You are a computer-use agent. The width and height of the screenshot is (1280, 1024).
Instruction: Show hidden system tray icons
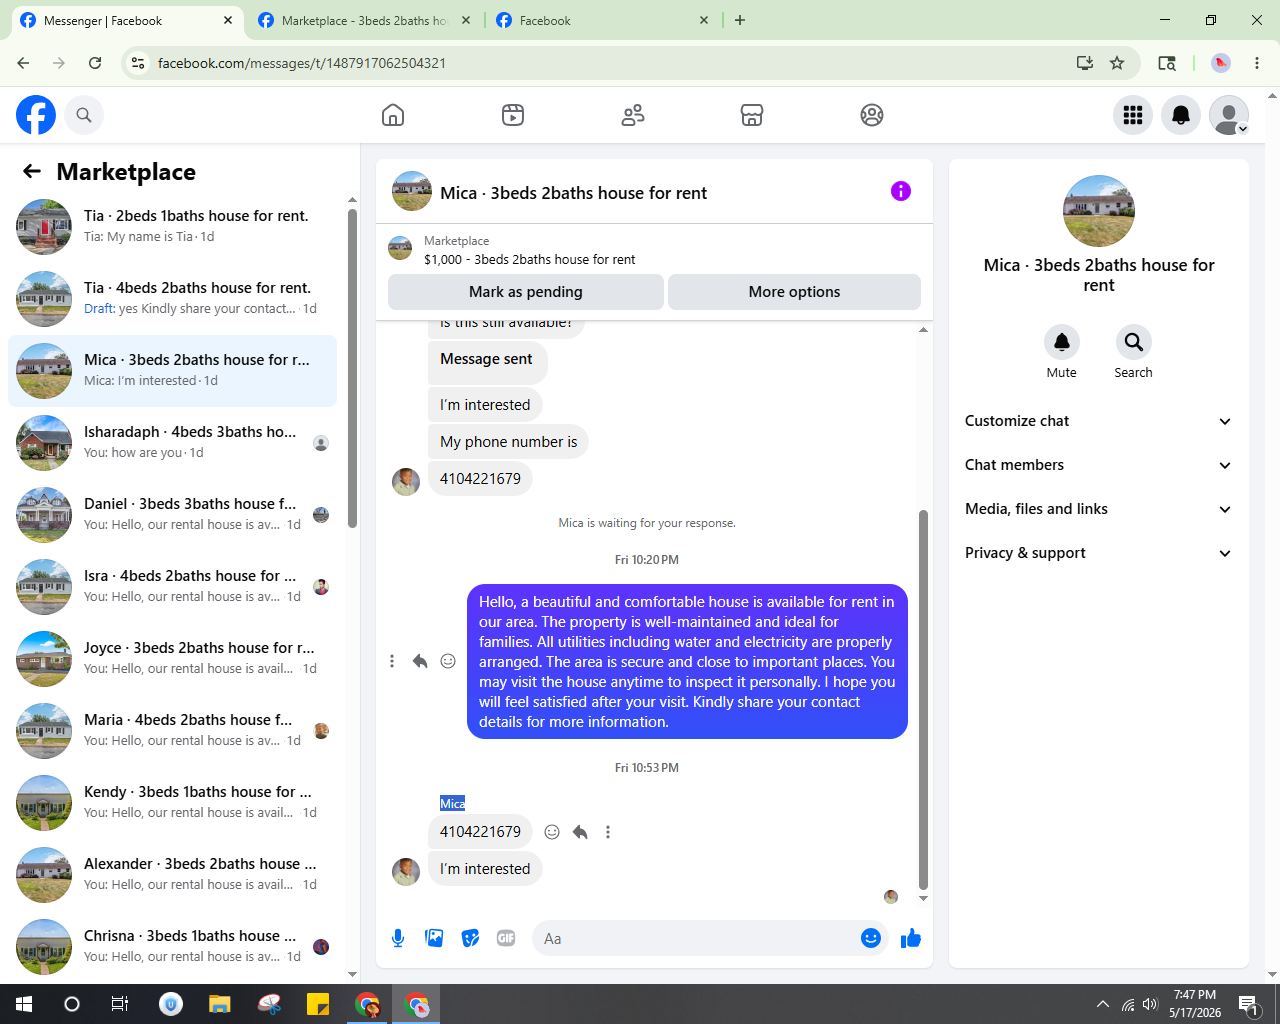point(1102,1004)
